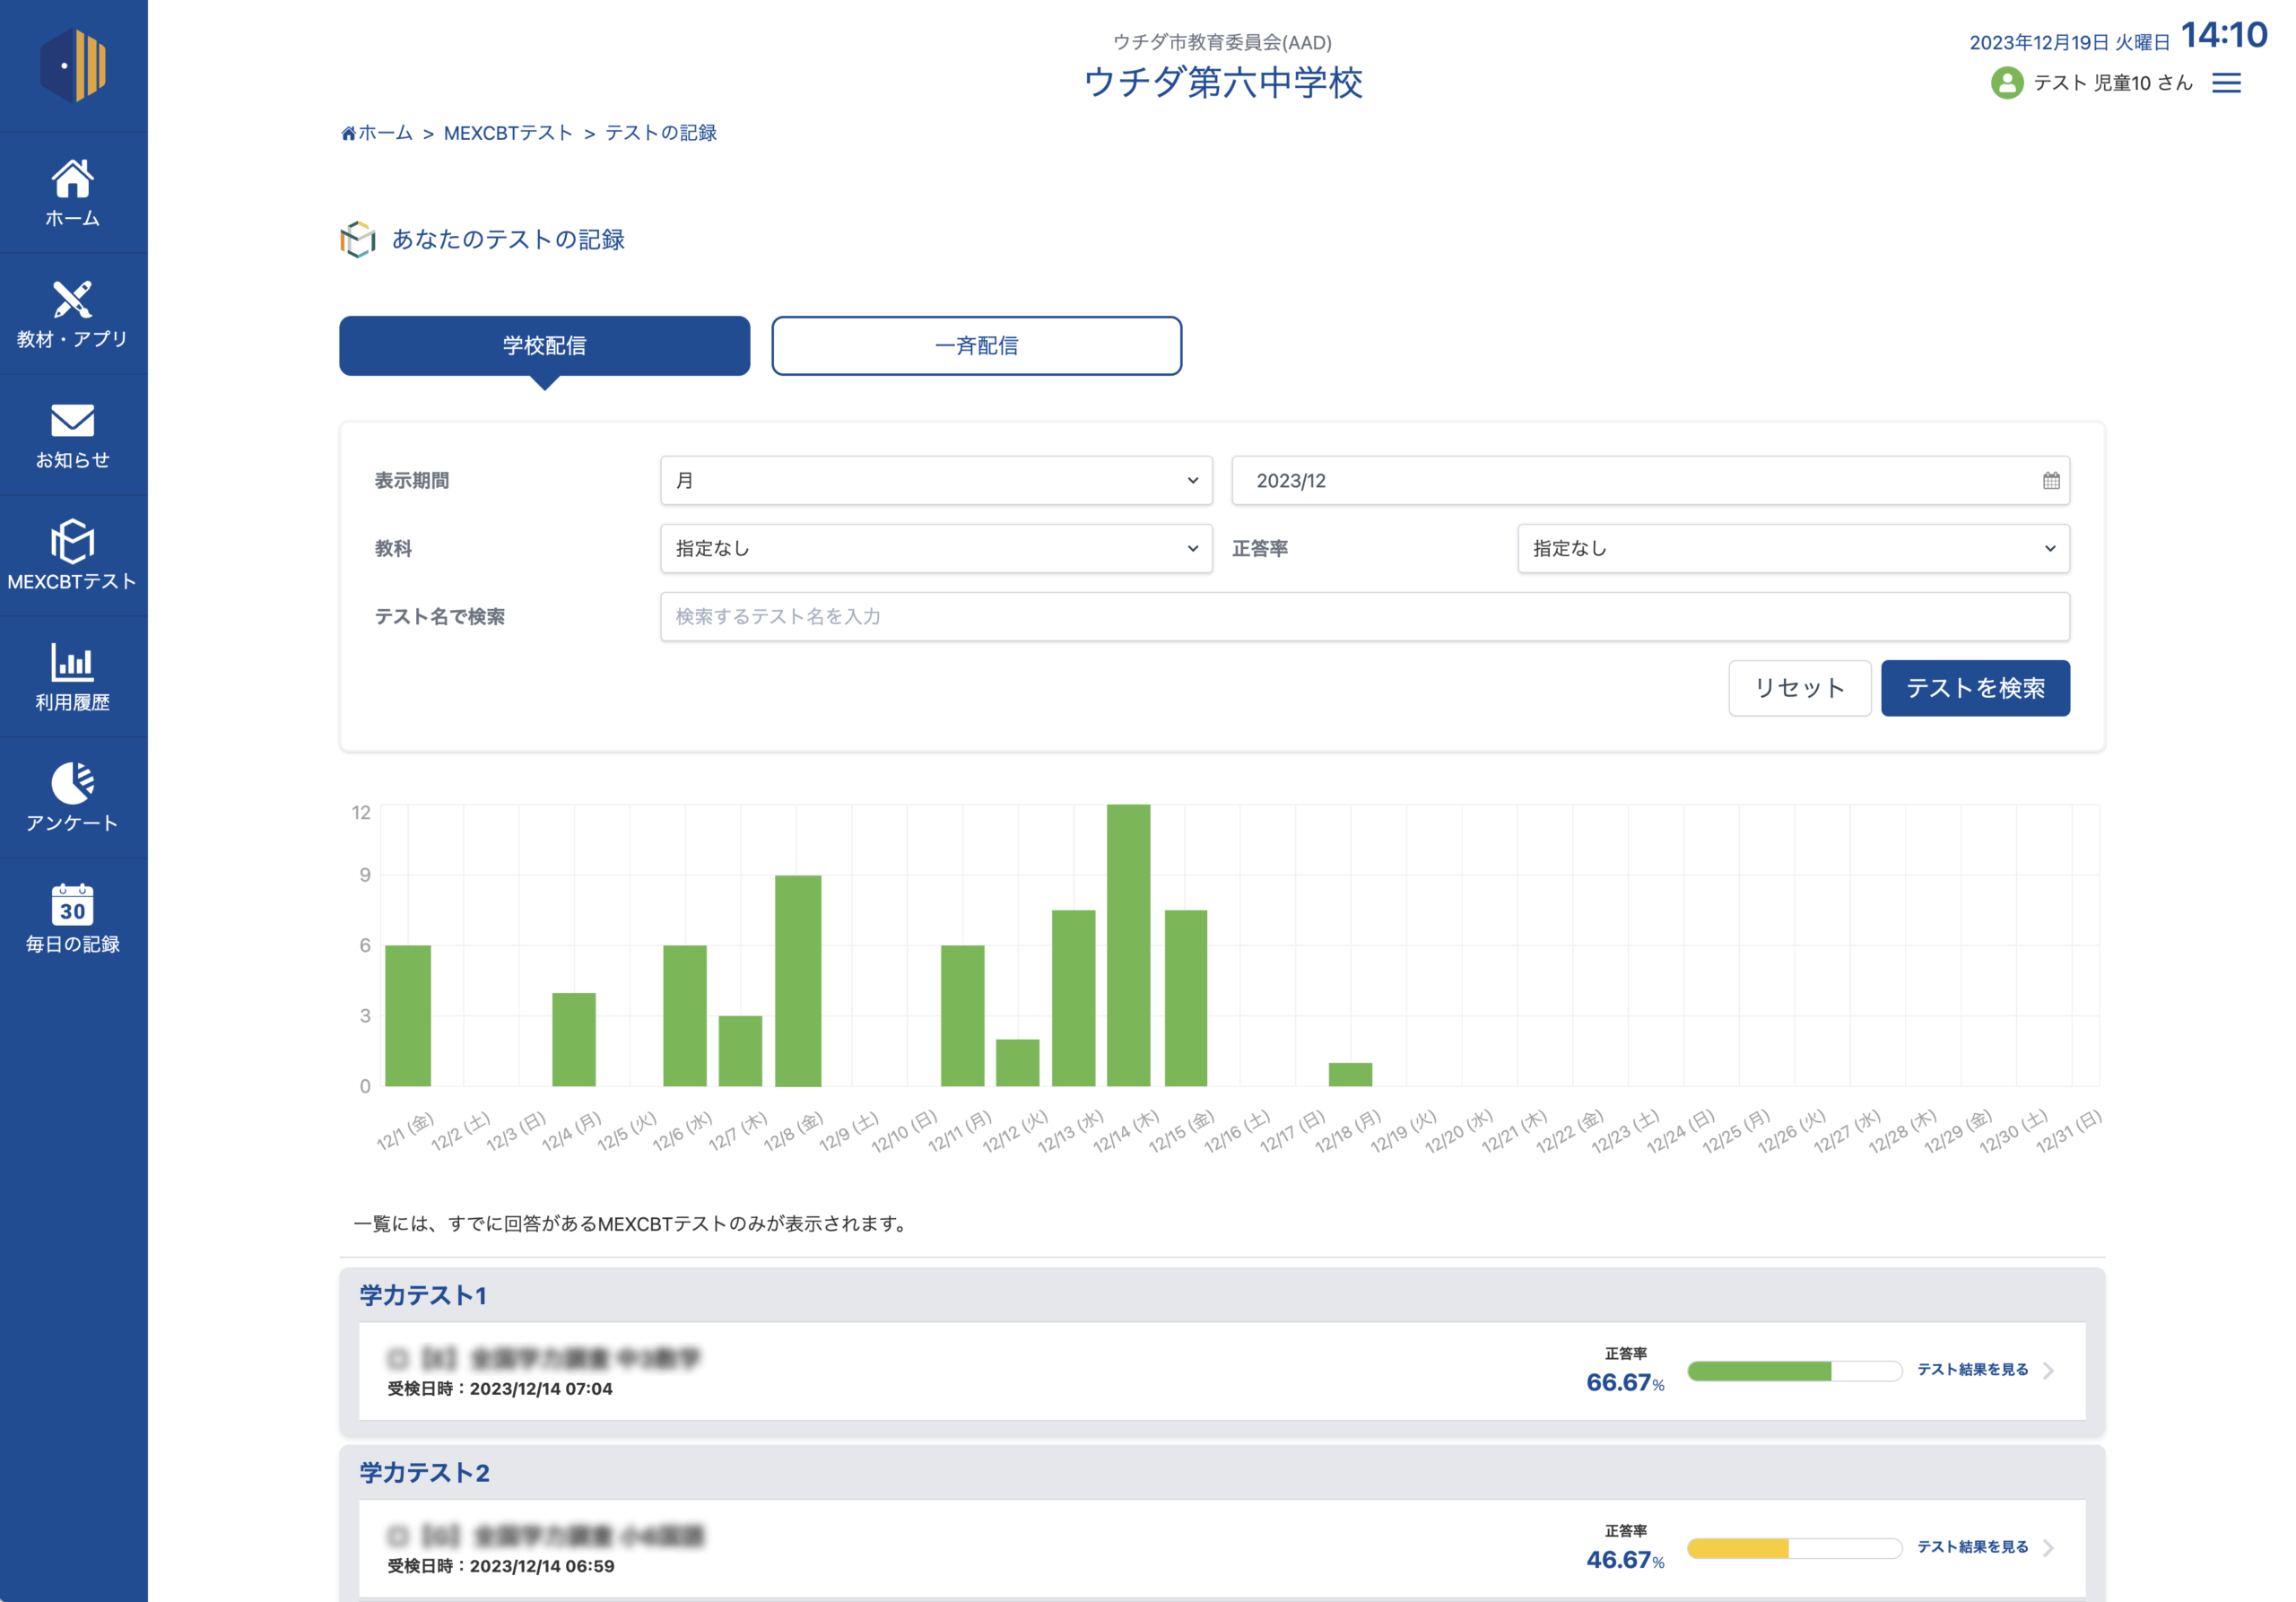The image size is (2296, 1602).
Task: Click the user avatar icon
Action: 2006,83
